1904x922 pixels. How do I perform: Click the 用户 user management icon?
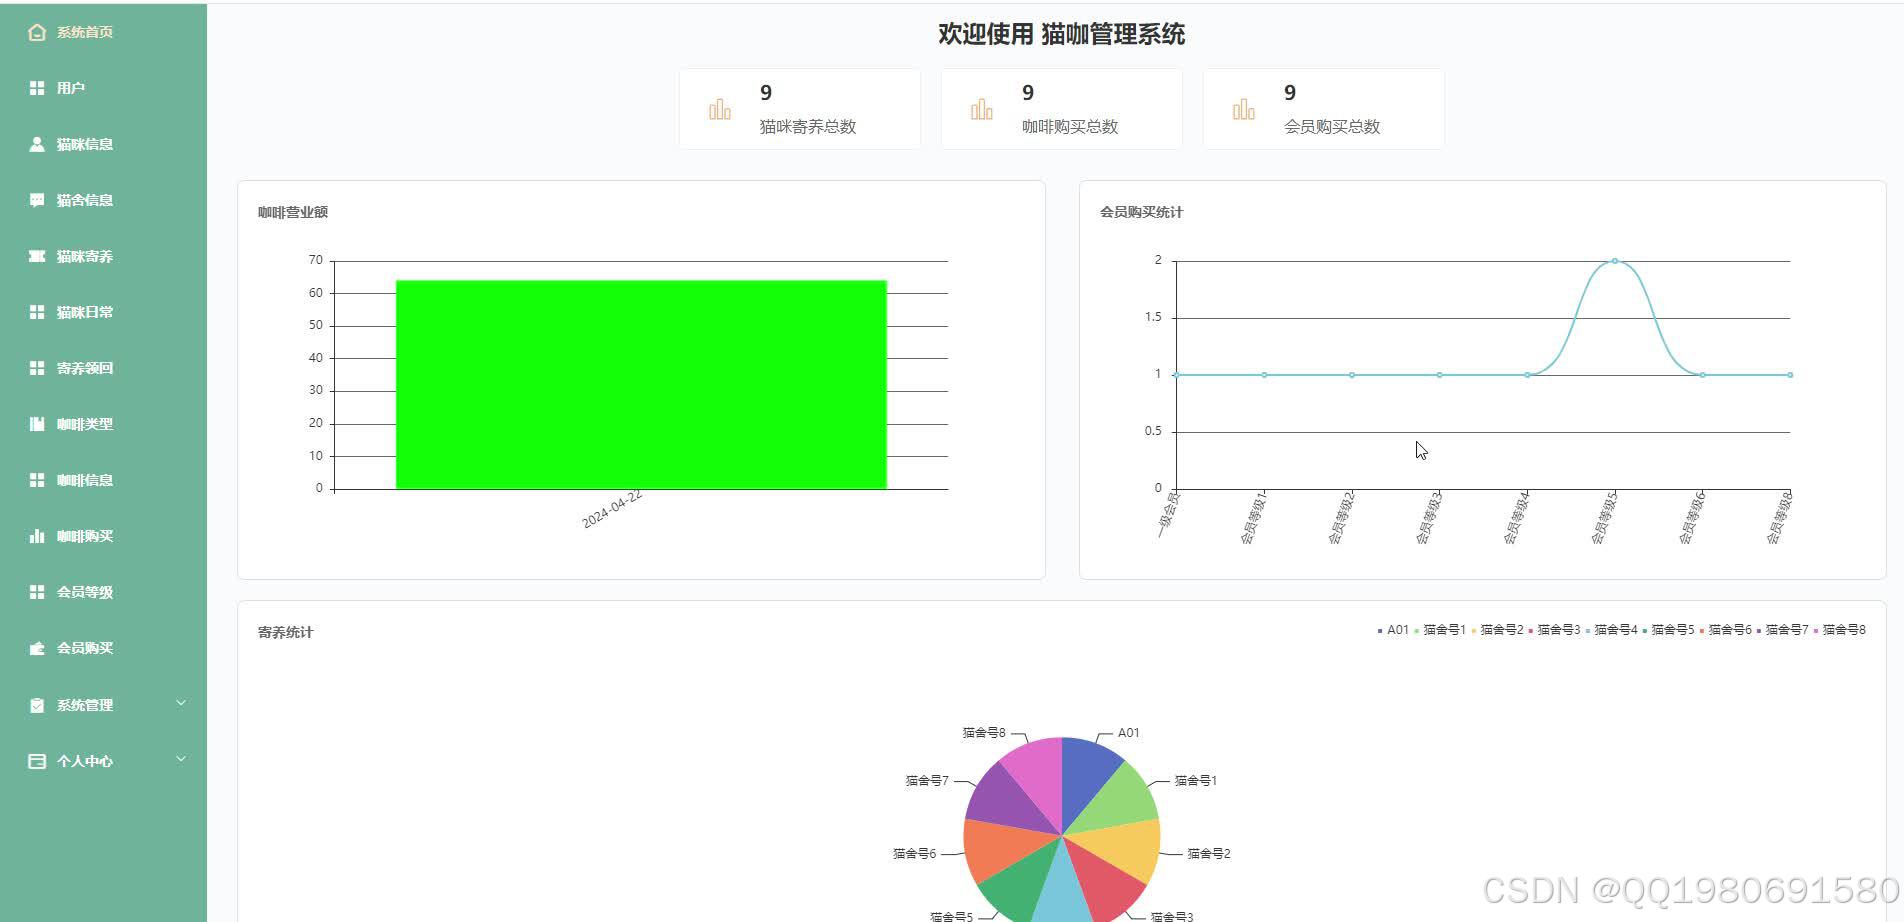click(36, 87)
